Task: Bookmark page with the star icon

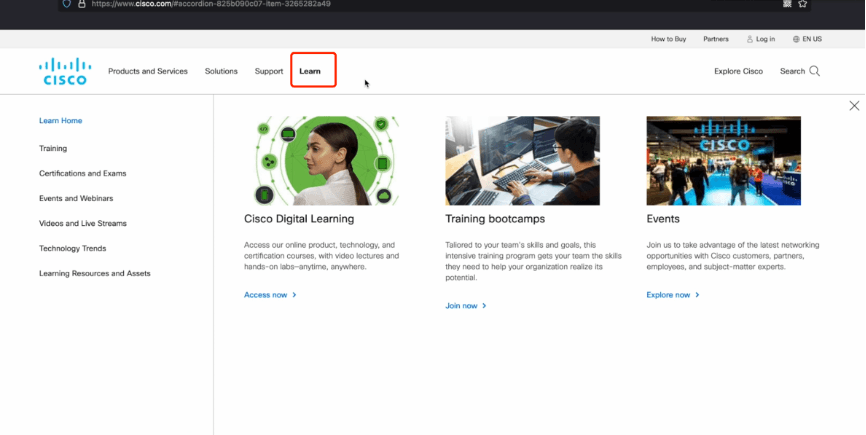Action: 802,4
